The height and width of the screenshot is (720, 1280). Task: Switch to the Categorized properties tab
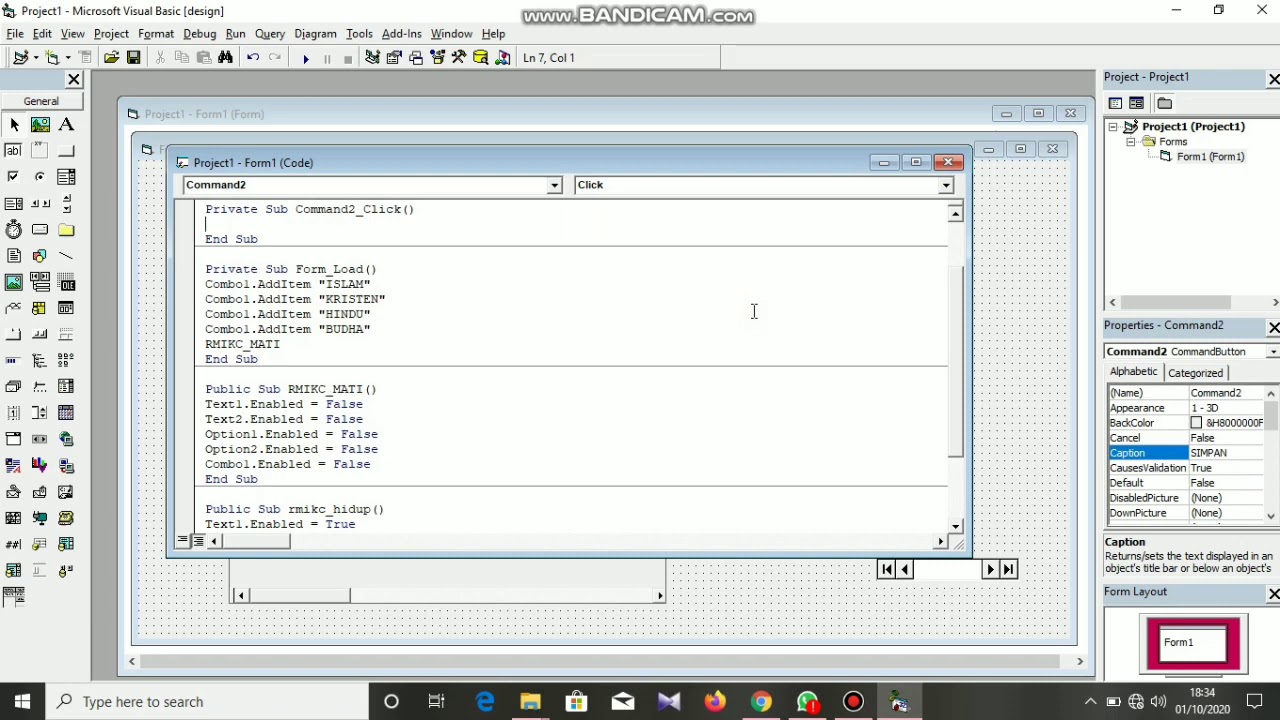pyautogui.click(x=1195, y=373)
